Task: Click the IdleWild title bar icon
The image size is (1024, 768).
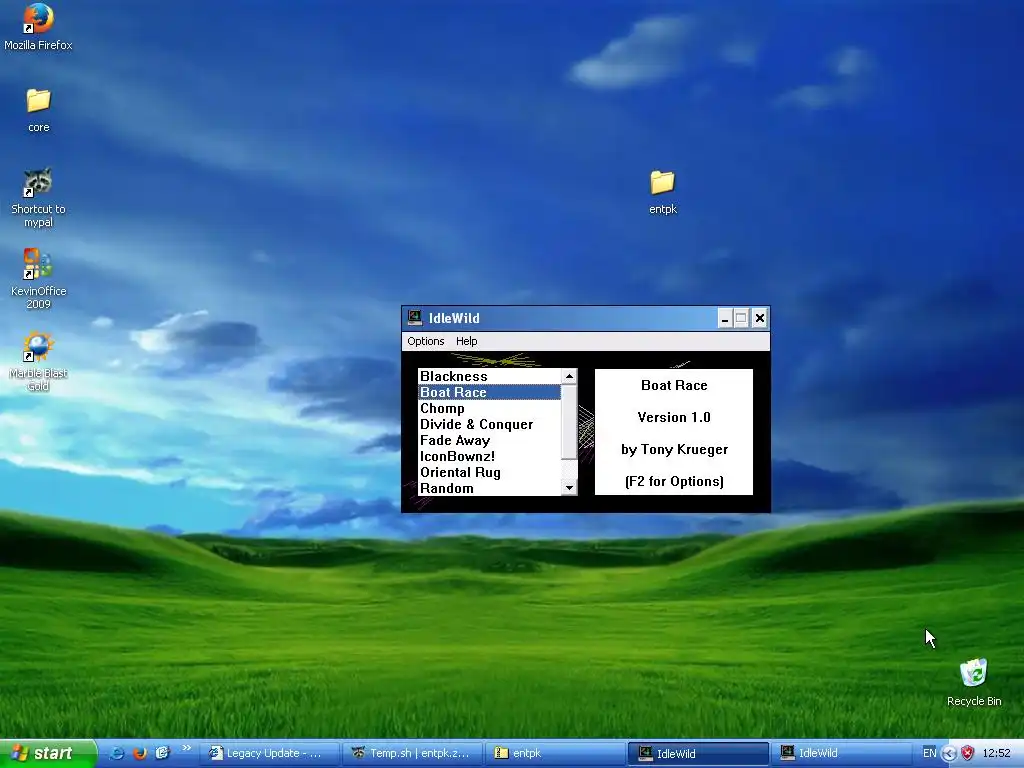Action: pyautogui.click(x=414, y=318)
